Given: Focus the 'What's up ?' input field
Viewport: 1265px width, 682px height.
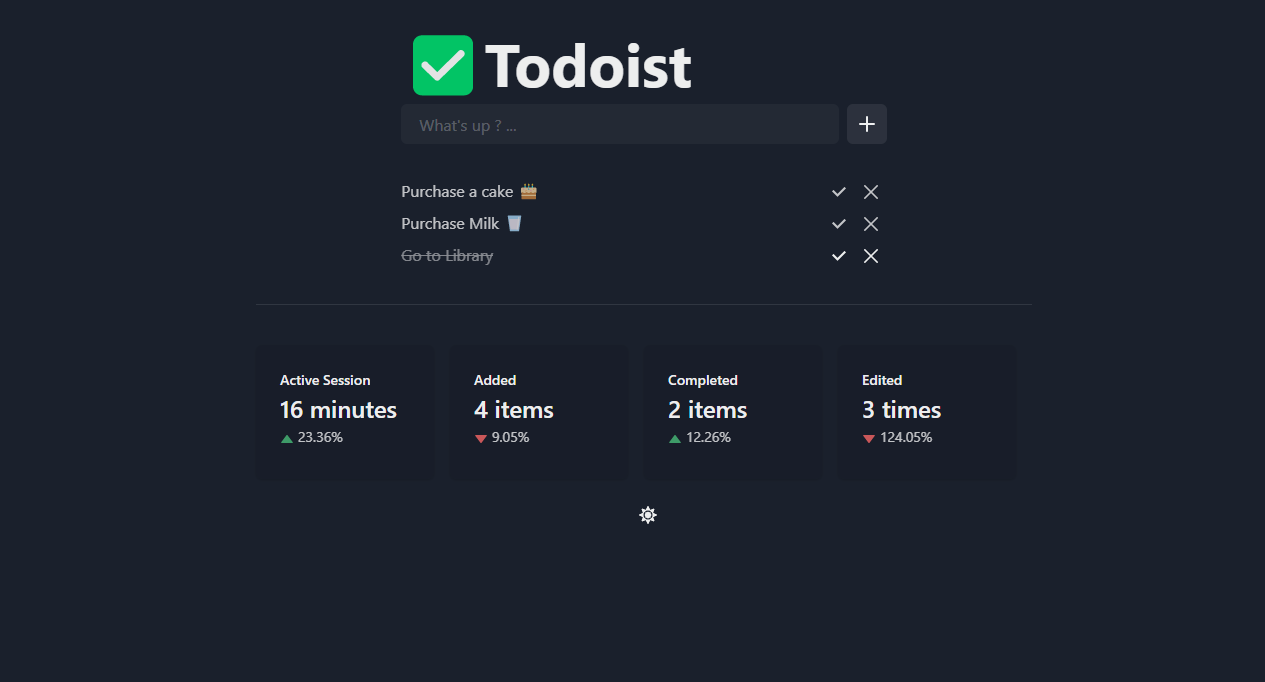Looking at the screenshot, I should (620, 124).
